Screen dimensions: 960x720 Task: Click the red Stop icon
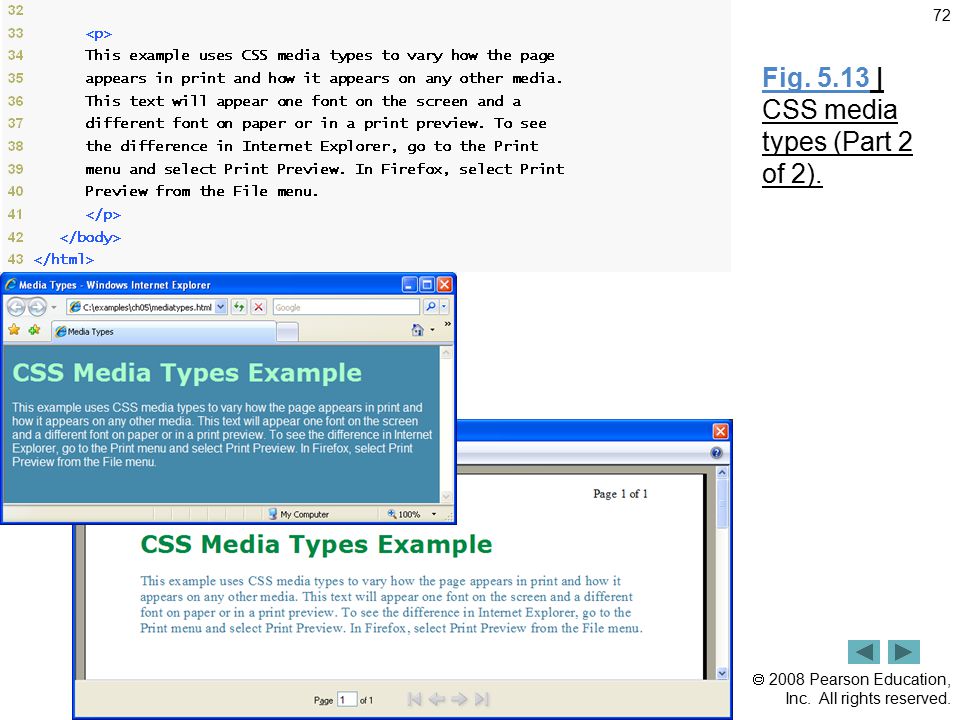pos(258,307)
